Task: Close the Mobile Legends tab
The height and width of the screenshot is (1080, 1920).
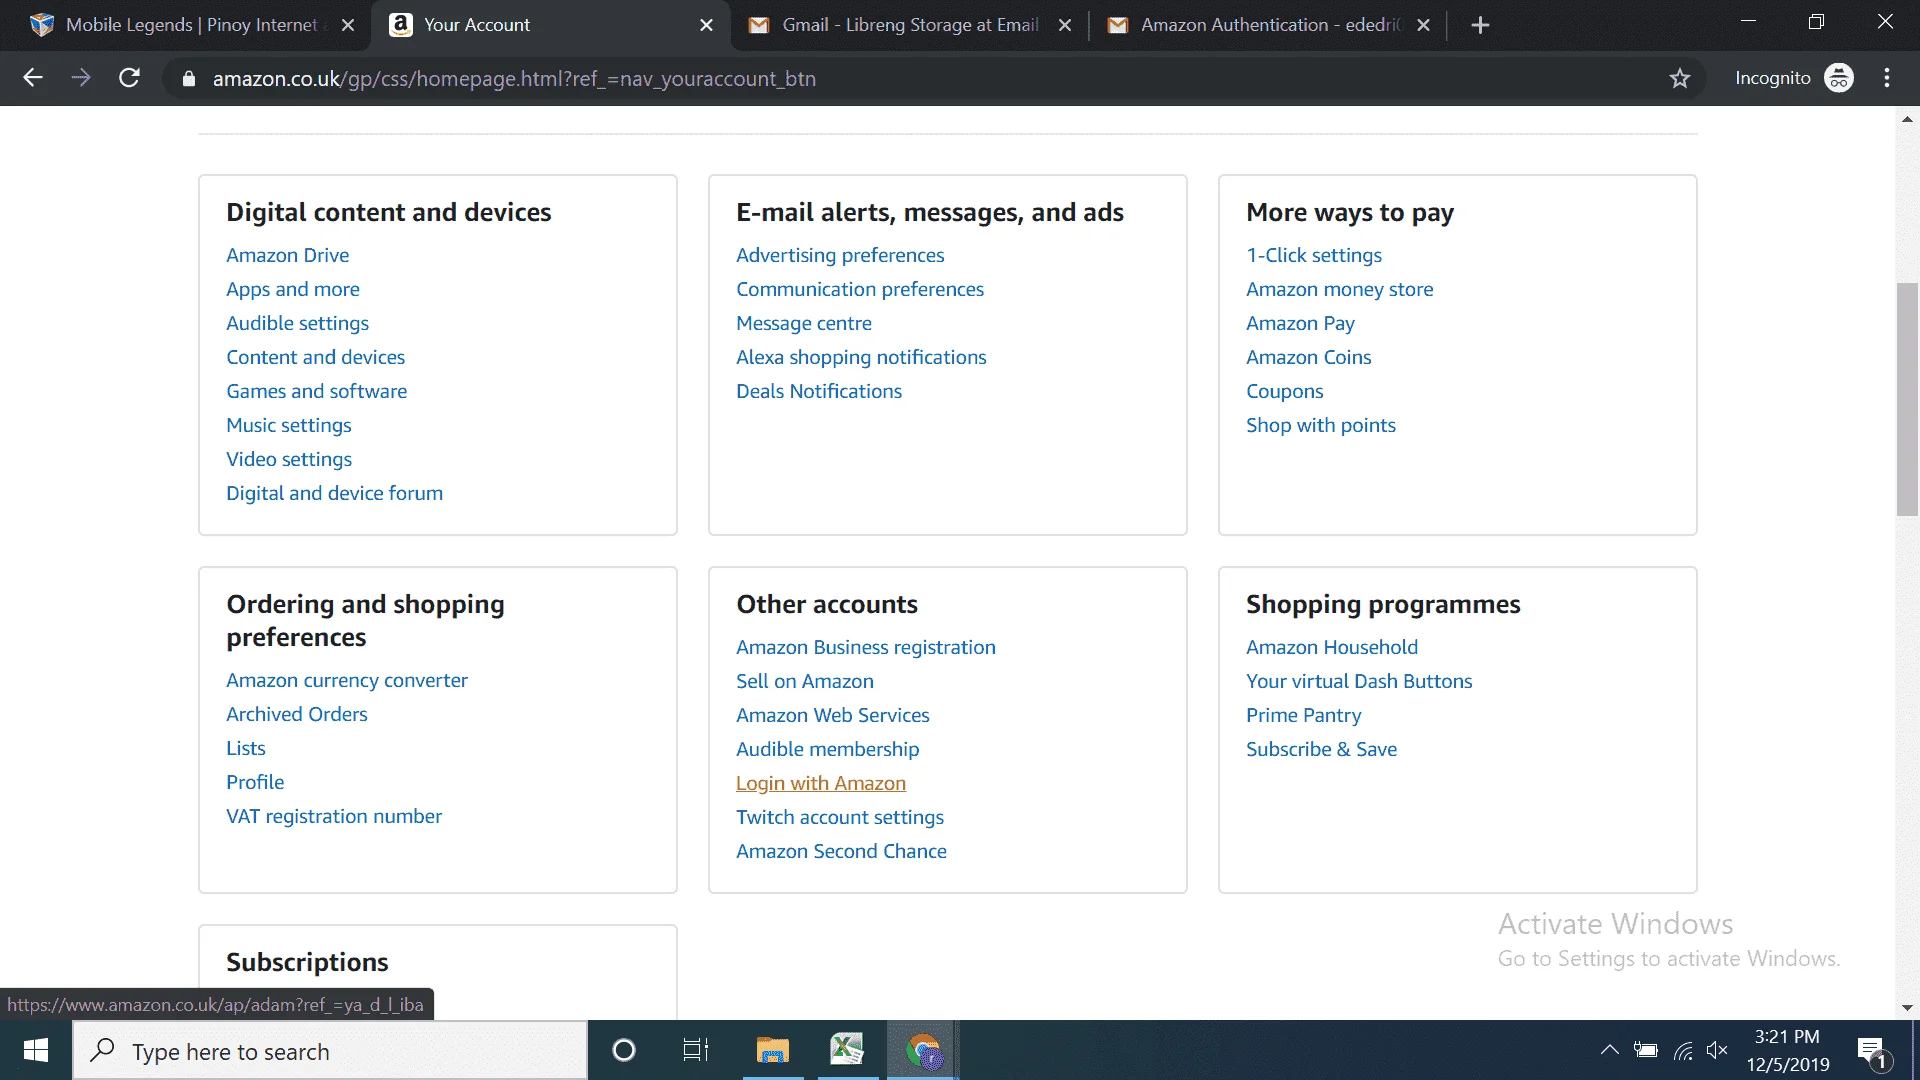Action: pos(348,25)
